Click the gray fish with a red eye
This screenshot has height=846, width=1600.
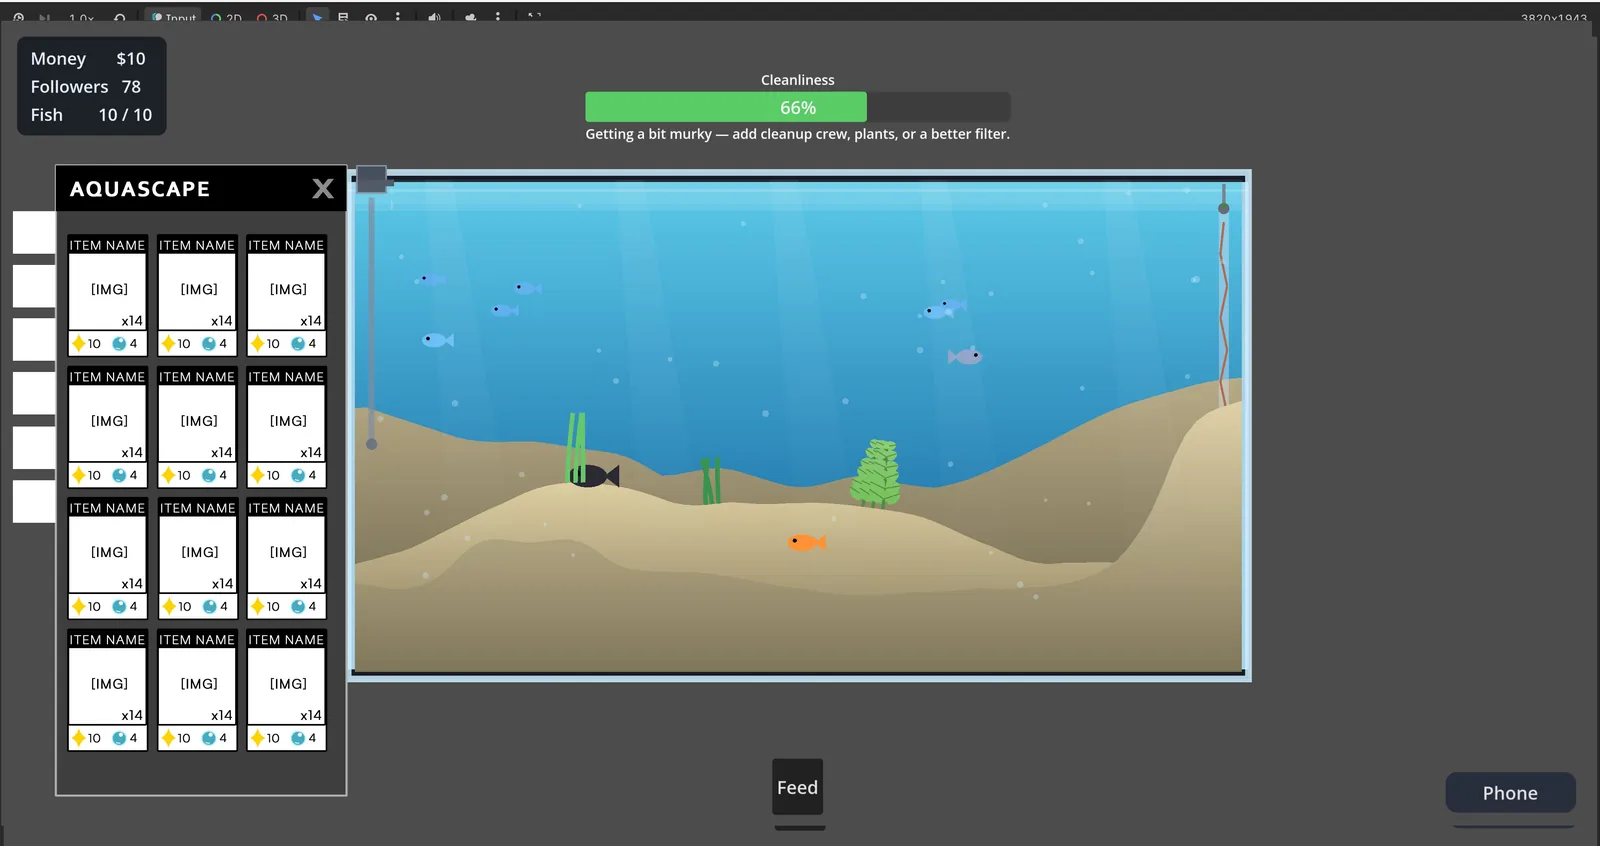(x=965, y=356)
